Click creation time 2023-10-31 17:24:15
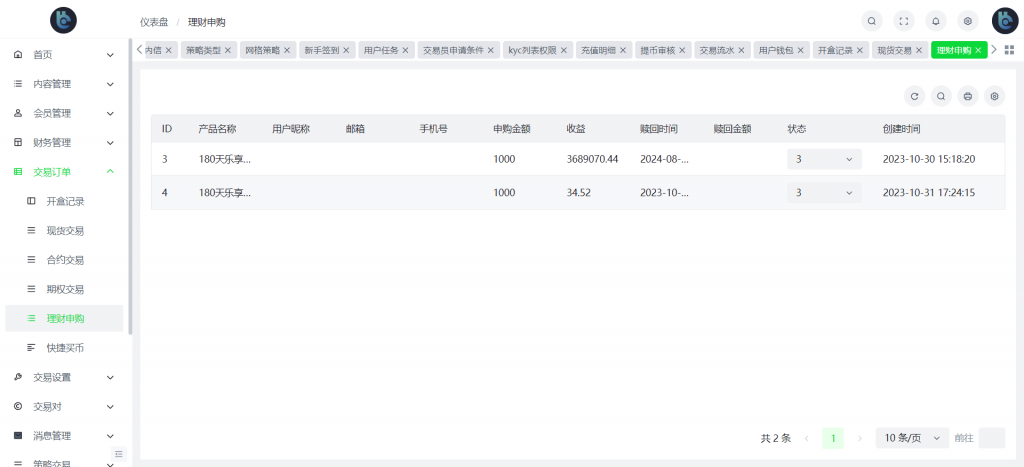This screenshot has width=1024, height=467. [929, 193]
